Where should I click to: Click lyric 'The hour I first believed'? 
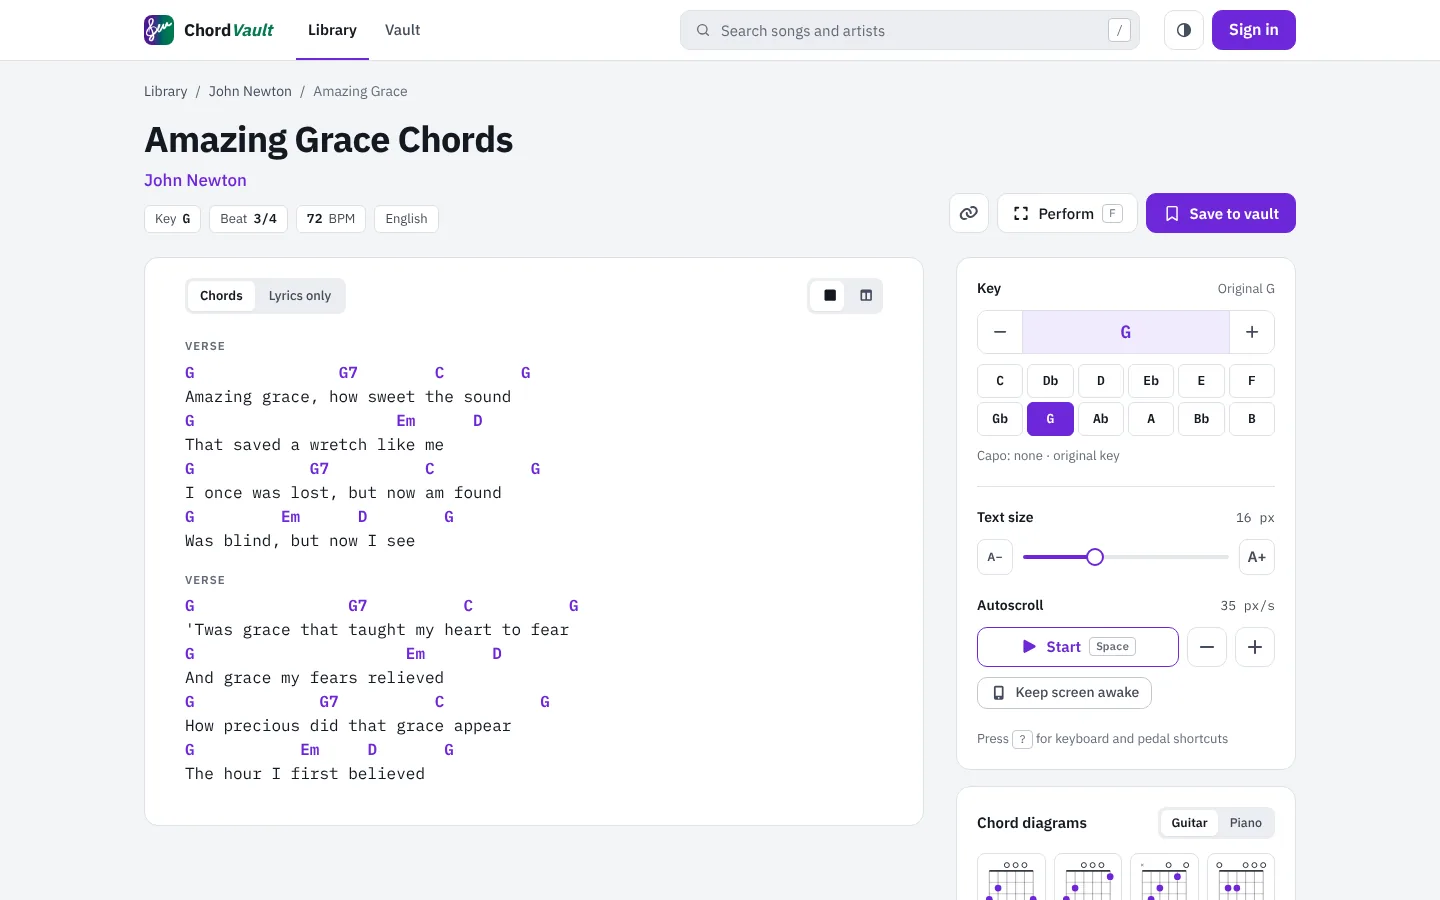[305, 774]
